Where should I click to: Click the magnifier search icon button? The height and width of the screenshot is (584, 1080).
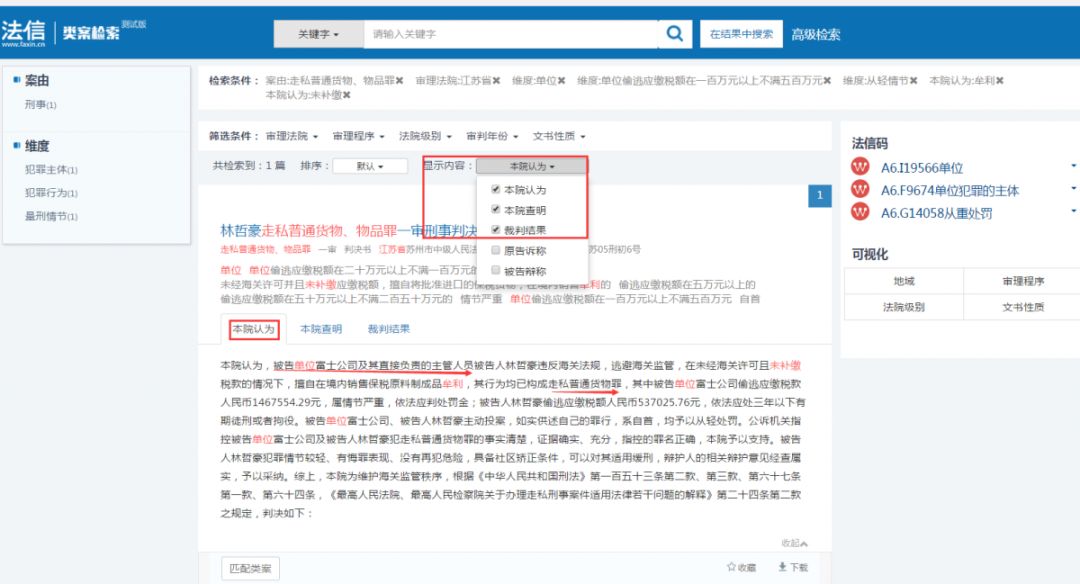(675, 34)
